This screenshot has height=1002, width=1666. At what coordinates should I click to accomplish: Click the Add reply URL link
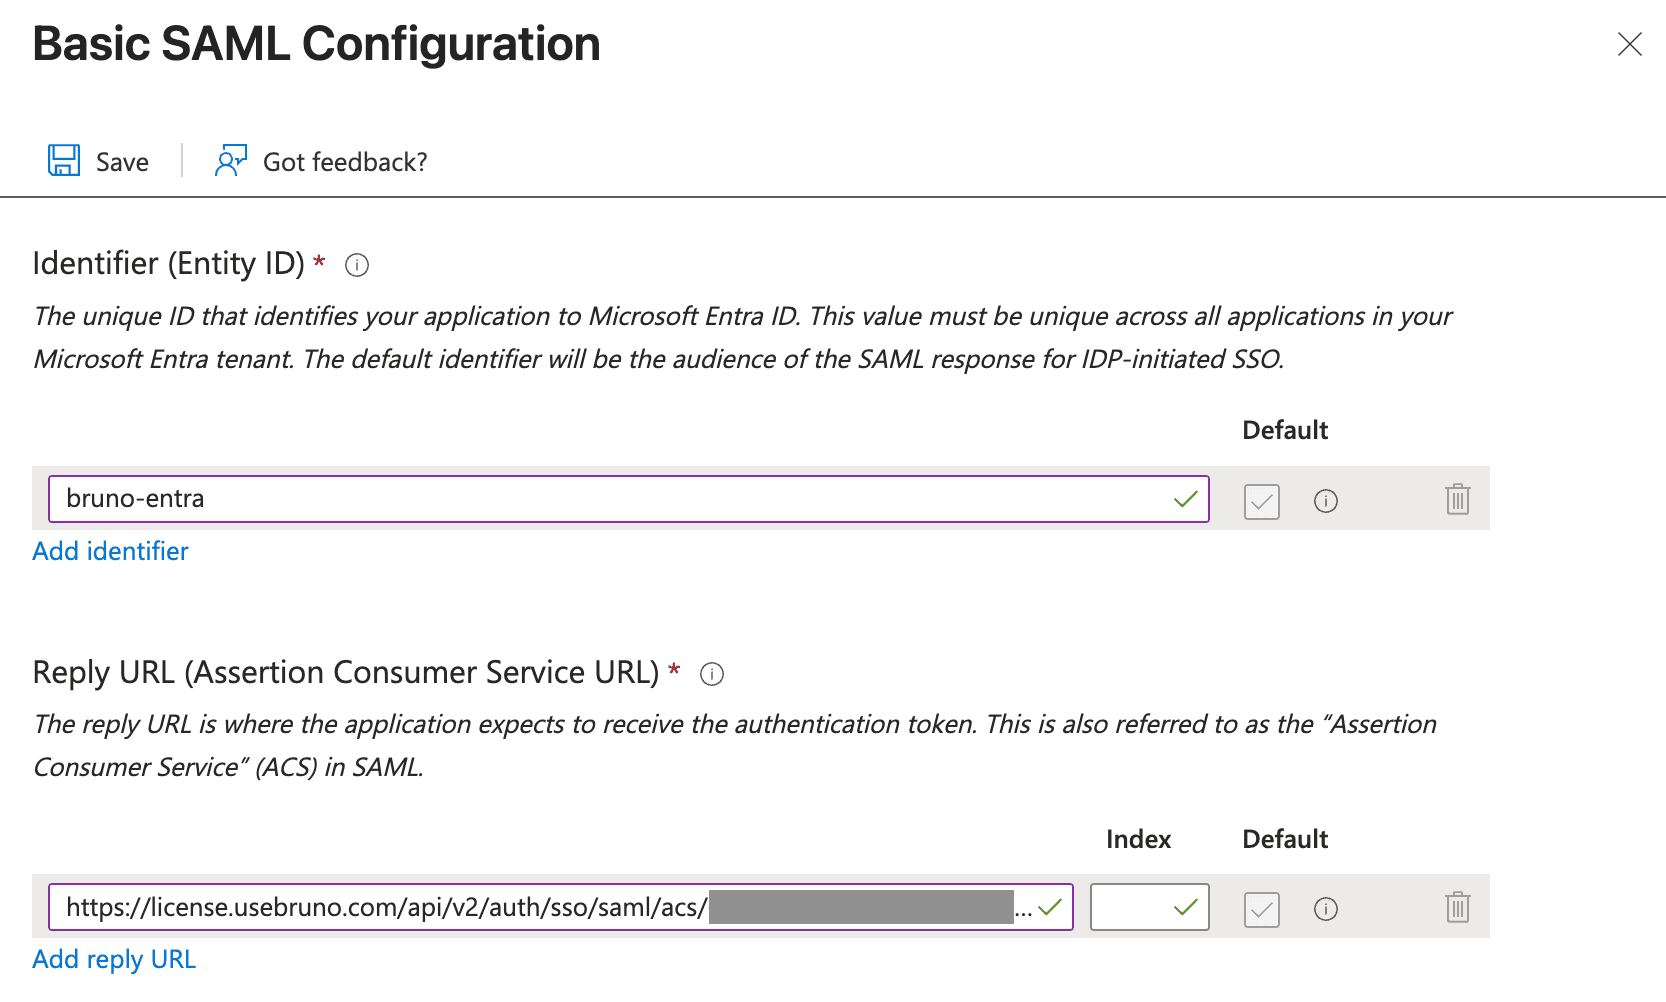point(113,959)
